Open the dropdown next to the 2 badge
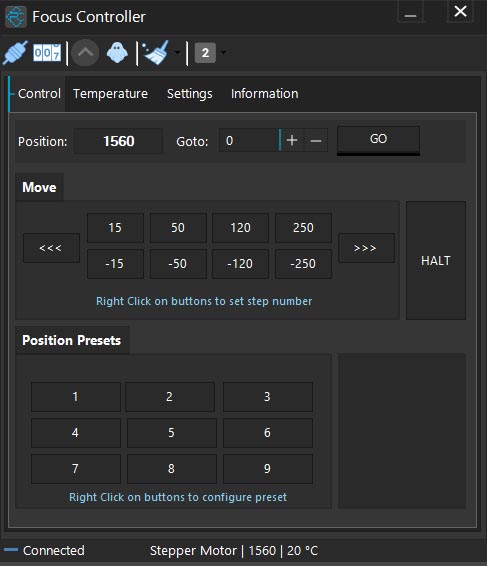The image size is (487, 566). 223,53
